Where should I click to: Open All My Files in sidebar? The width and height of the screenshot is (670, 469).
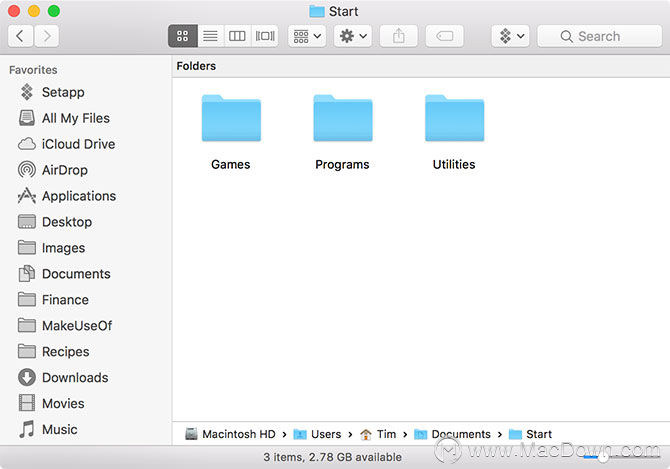[x=64, y=118]
